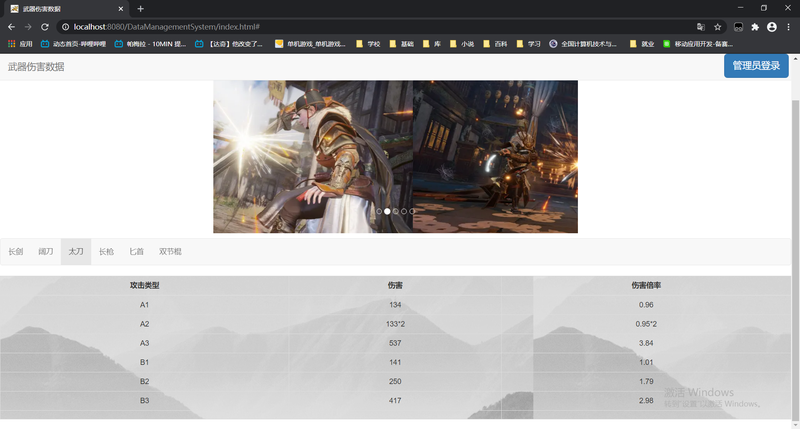Open the 库 bookmark folder
This screenshot has height=429, width=800.
click(x=432, y=44)
